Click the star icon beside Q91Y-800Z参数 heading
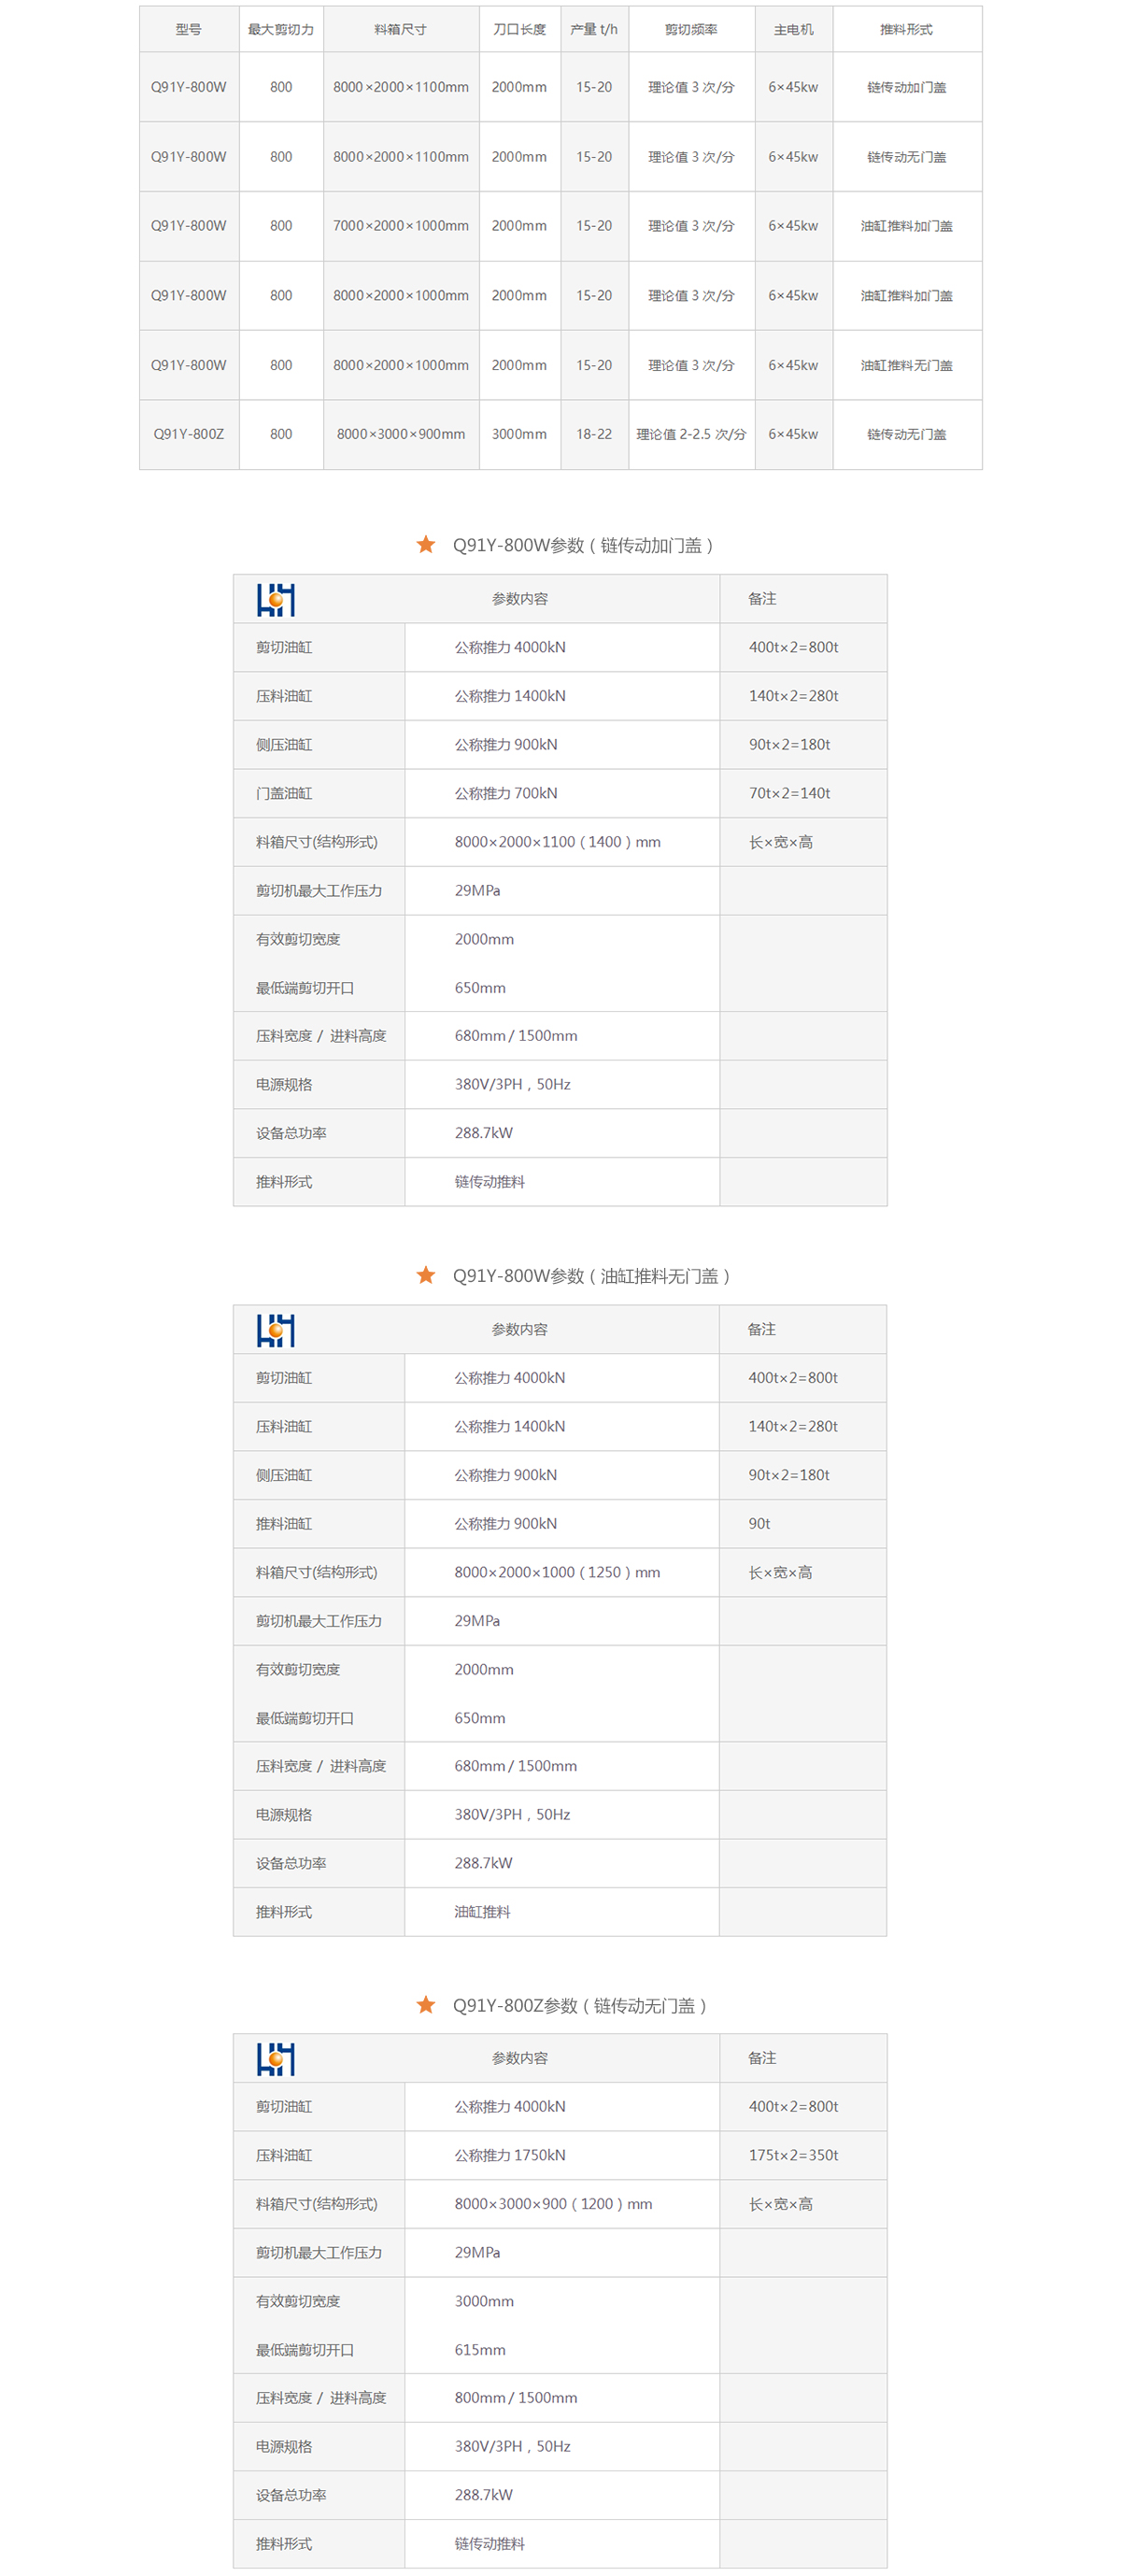 (426, 2005)
